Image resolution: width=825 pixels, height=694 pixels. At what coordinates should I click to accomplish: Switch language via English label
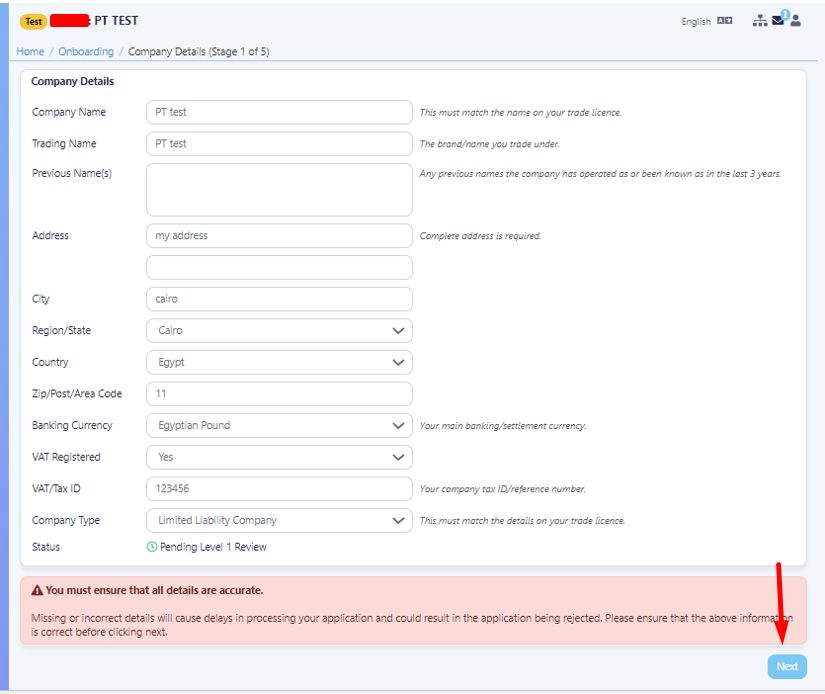(695, 22)
